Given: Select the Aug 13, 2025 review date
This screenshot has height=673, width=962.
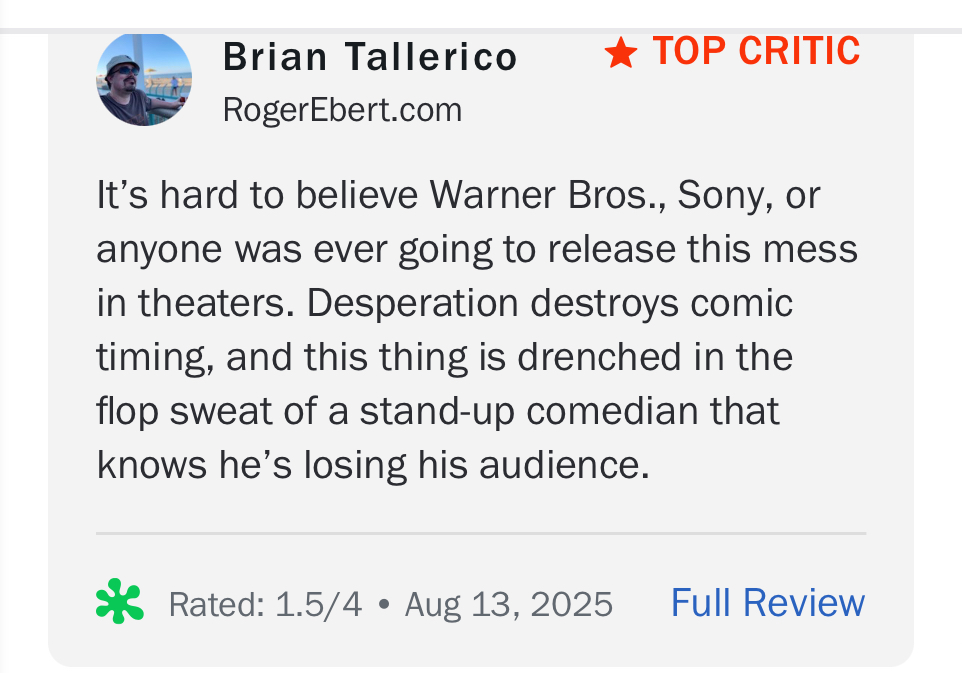Looking at the screenshot, I should point(509,604).
